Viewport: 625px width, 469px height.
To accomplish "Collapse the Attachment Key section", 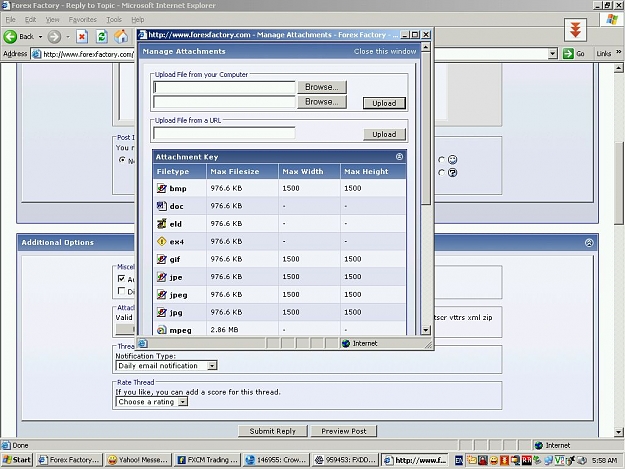I will 399,157.
